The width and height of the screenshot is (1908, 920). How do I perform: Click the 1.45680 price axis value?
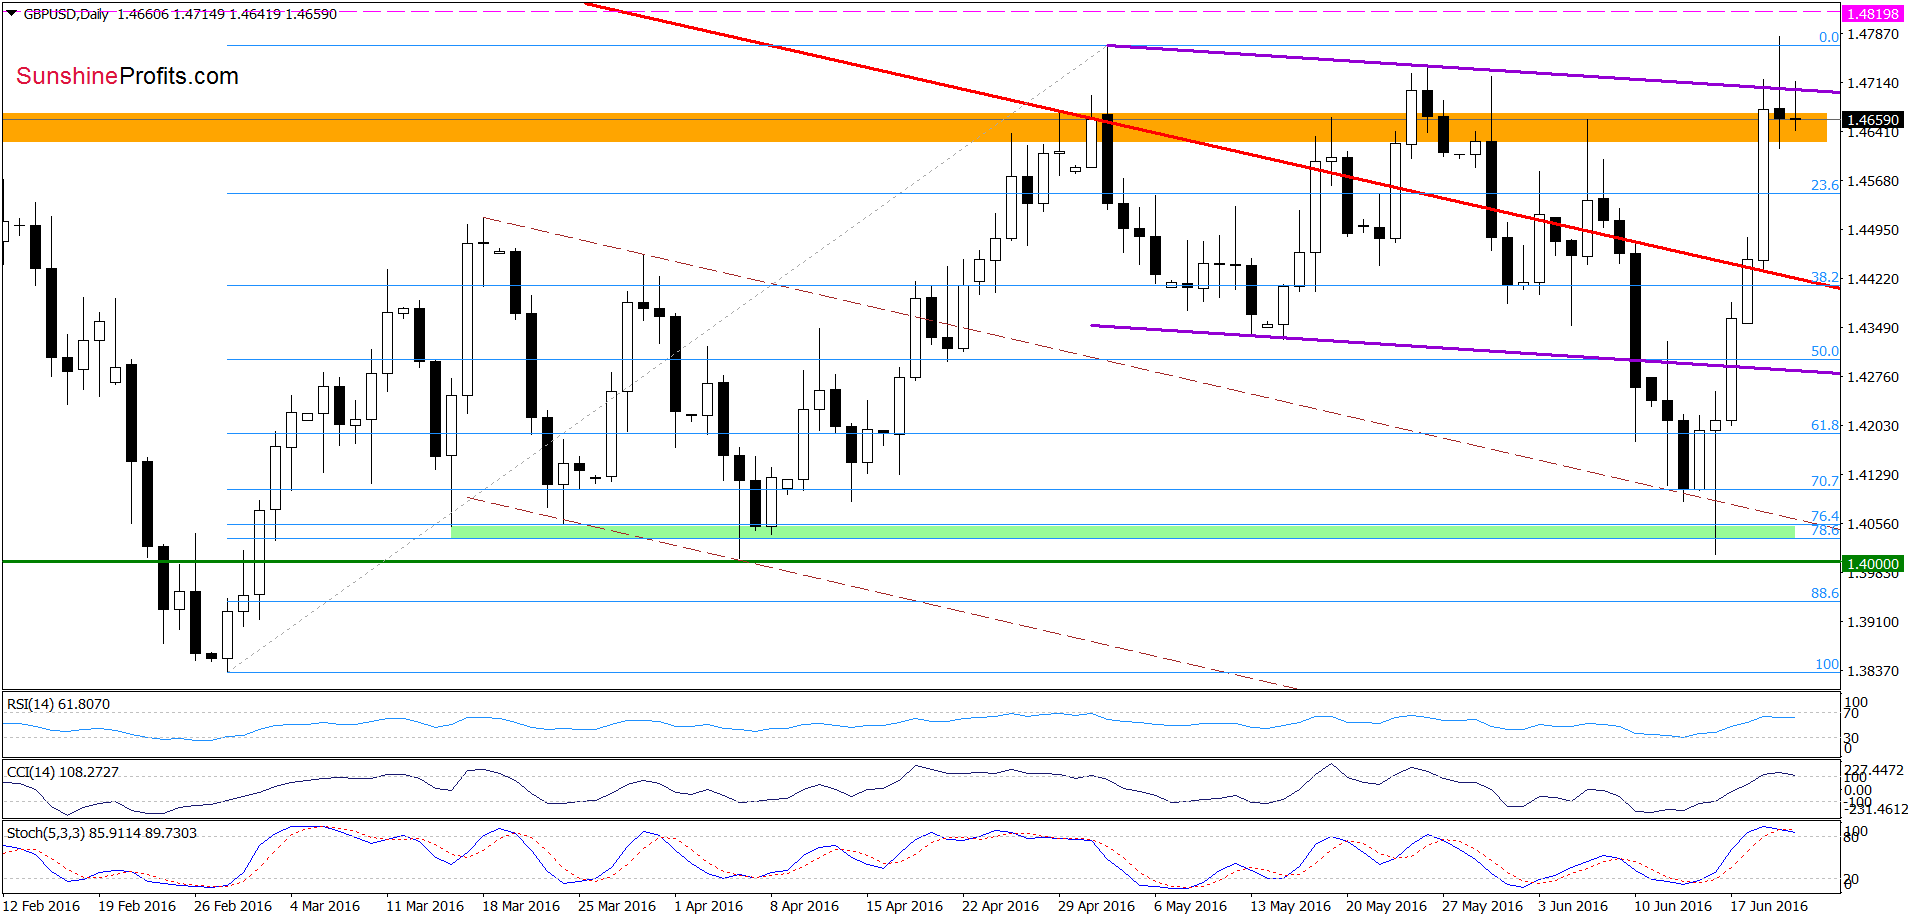[x=1873, y=181]
